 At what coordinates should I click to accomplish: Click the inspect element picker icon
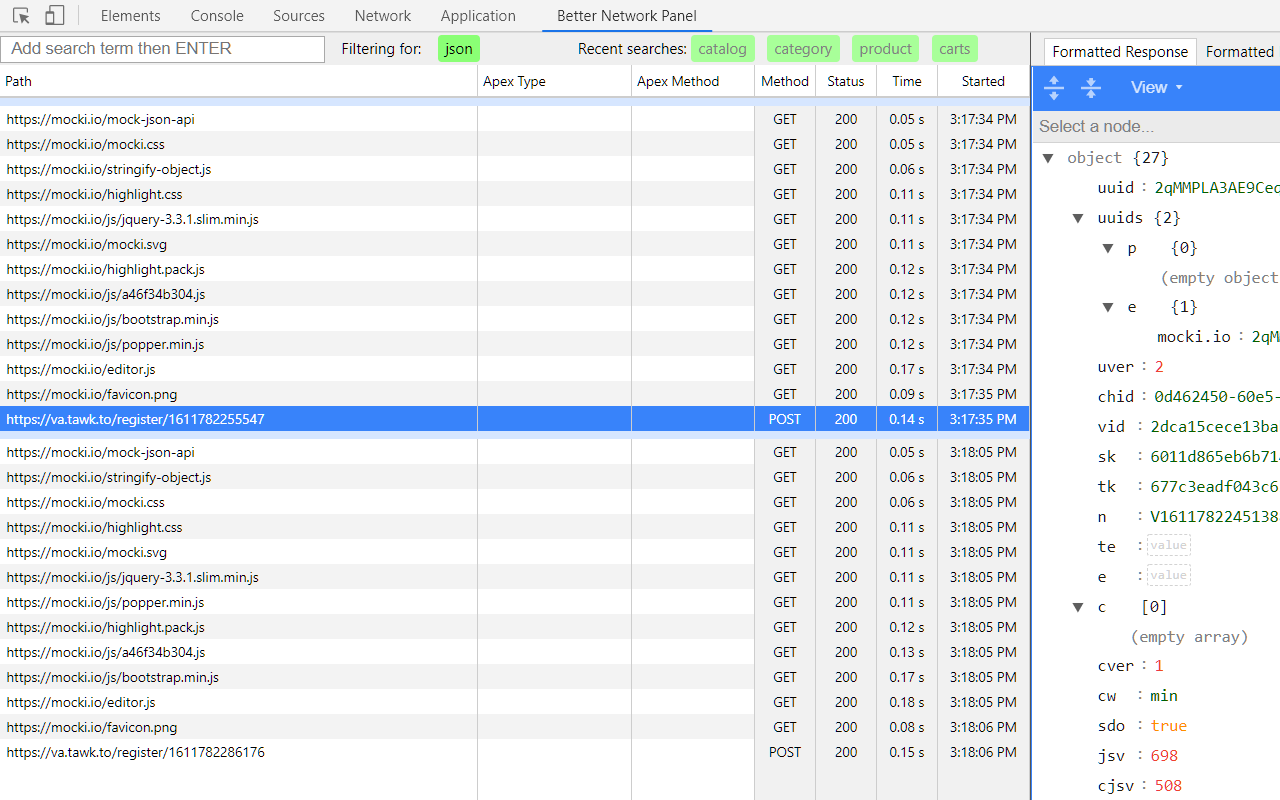pos(21,16)
